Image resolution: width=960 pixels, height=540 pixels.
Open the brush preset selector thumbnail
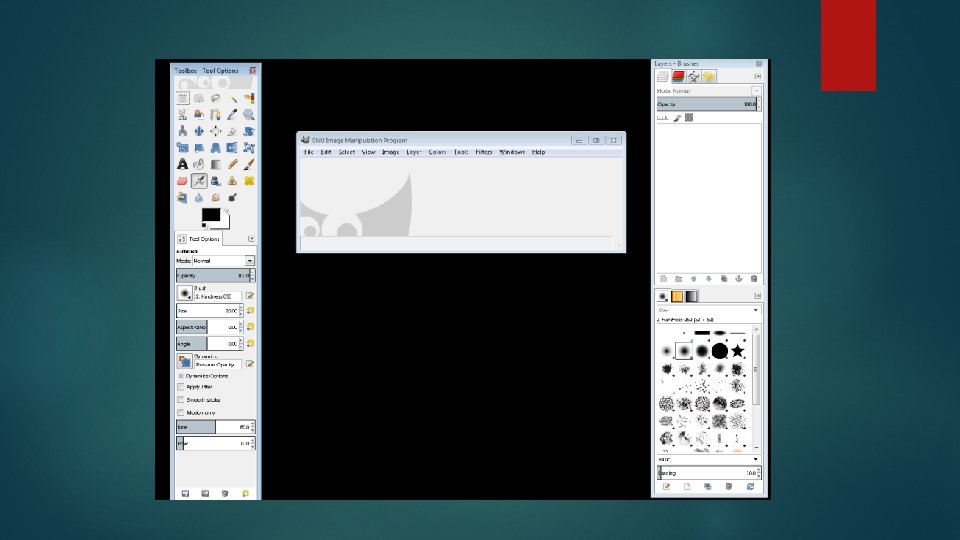pyautogui.click(x=184, y=293)
